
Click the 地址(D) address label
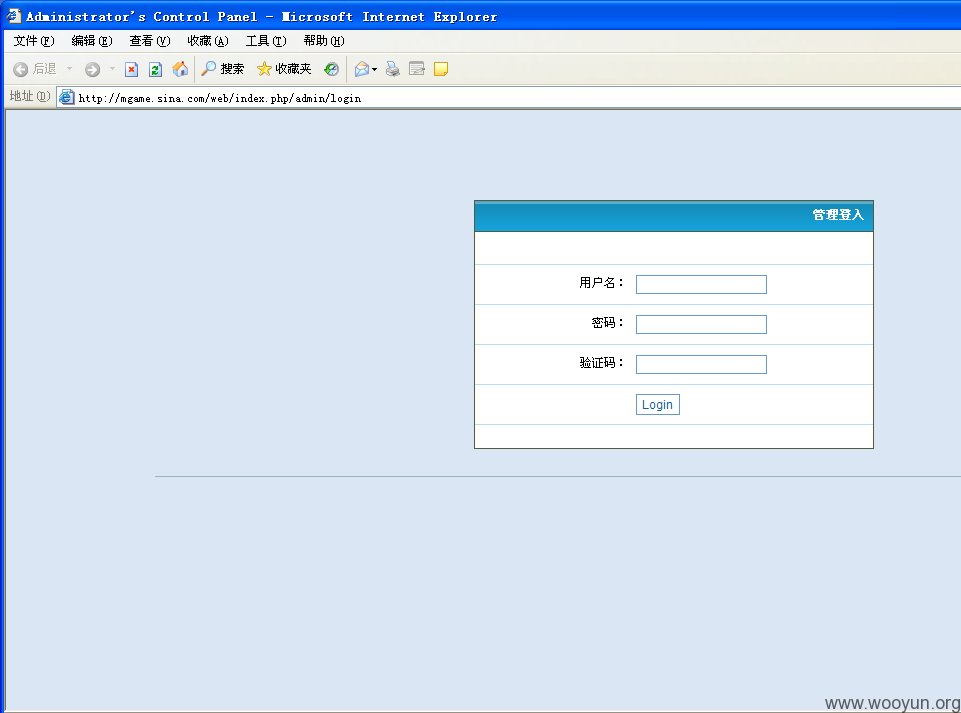29,96
